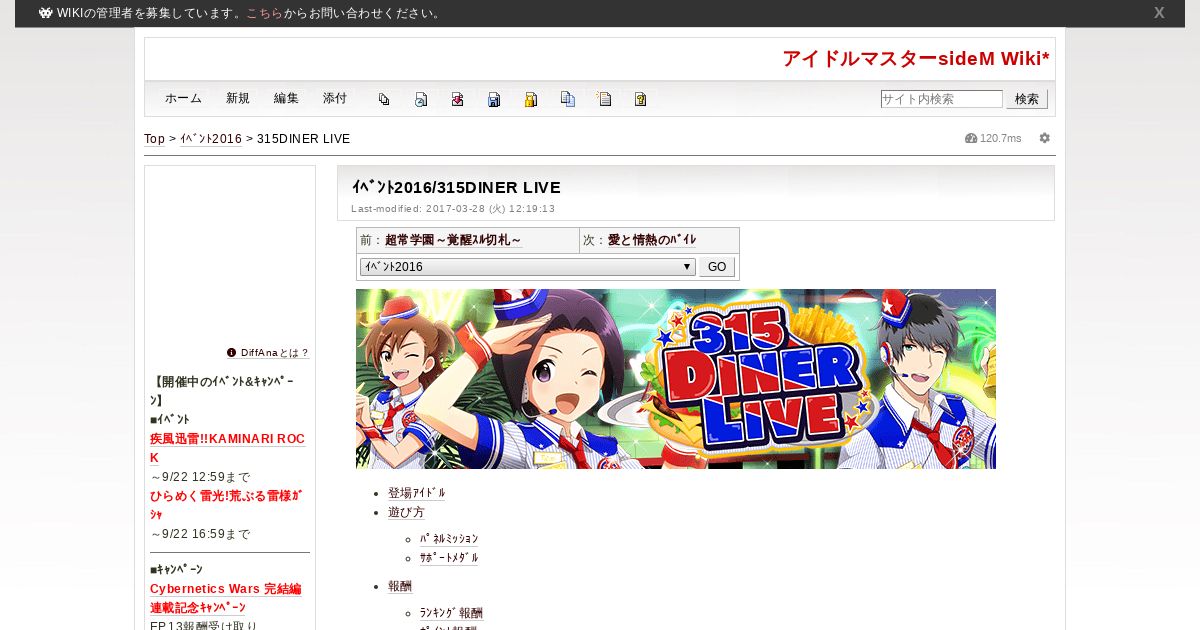
Task: Open previous event 超常学園～覚醒ｽﾙ切札～
Action: 453,240
